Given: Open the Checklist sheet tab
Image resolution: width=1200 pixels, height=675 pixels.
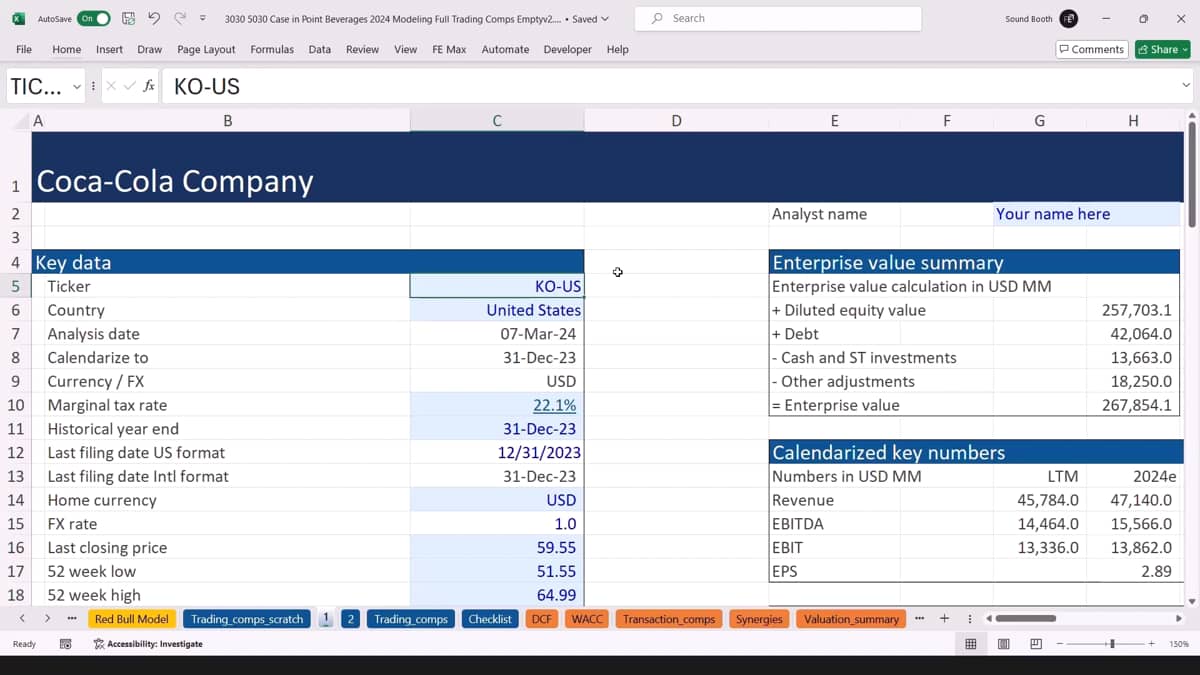Looking at the screenshot, I should click(x=490, y=619).
